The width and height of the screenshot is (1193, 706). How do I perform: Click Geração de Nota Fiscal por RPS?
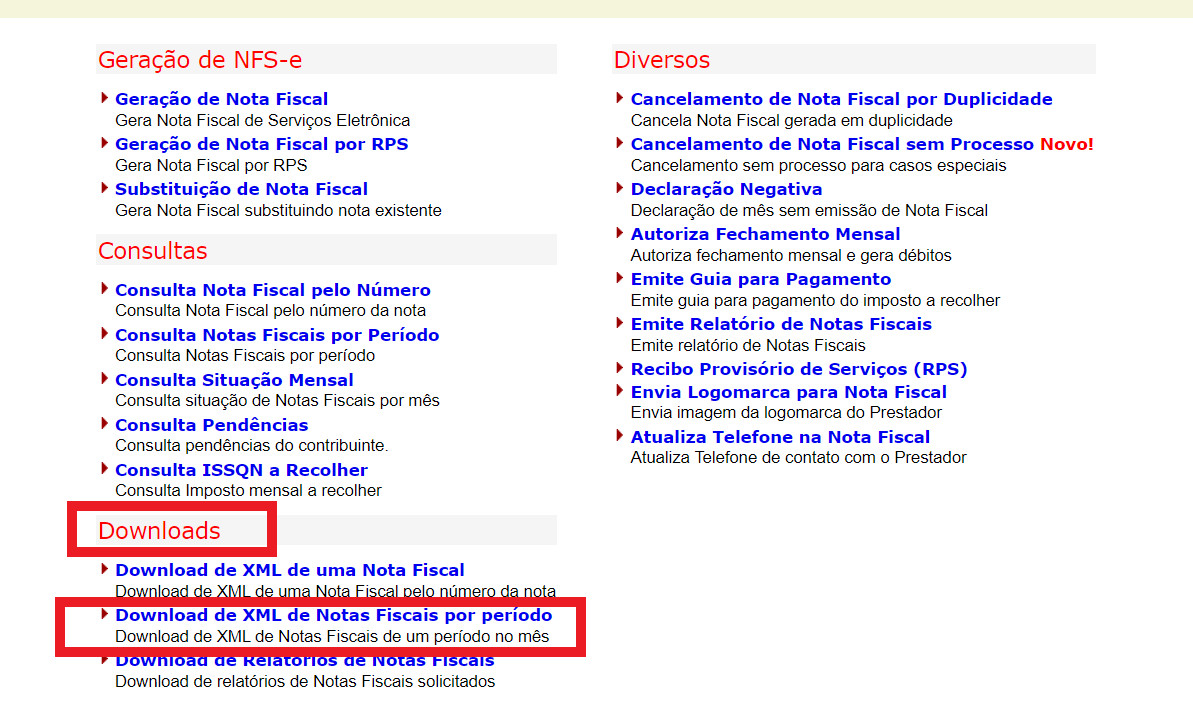tap(261, 144)
